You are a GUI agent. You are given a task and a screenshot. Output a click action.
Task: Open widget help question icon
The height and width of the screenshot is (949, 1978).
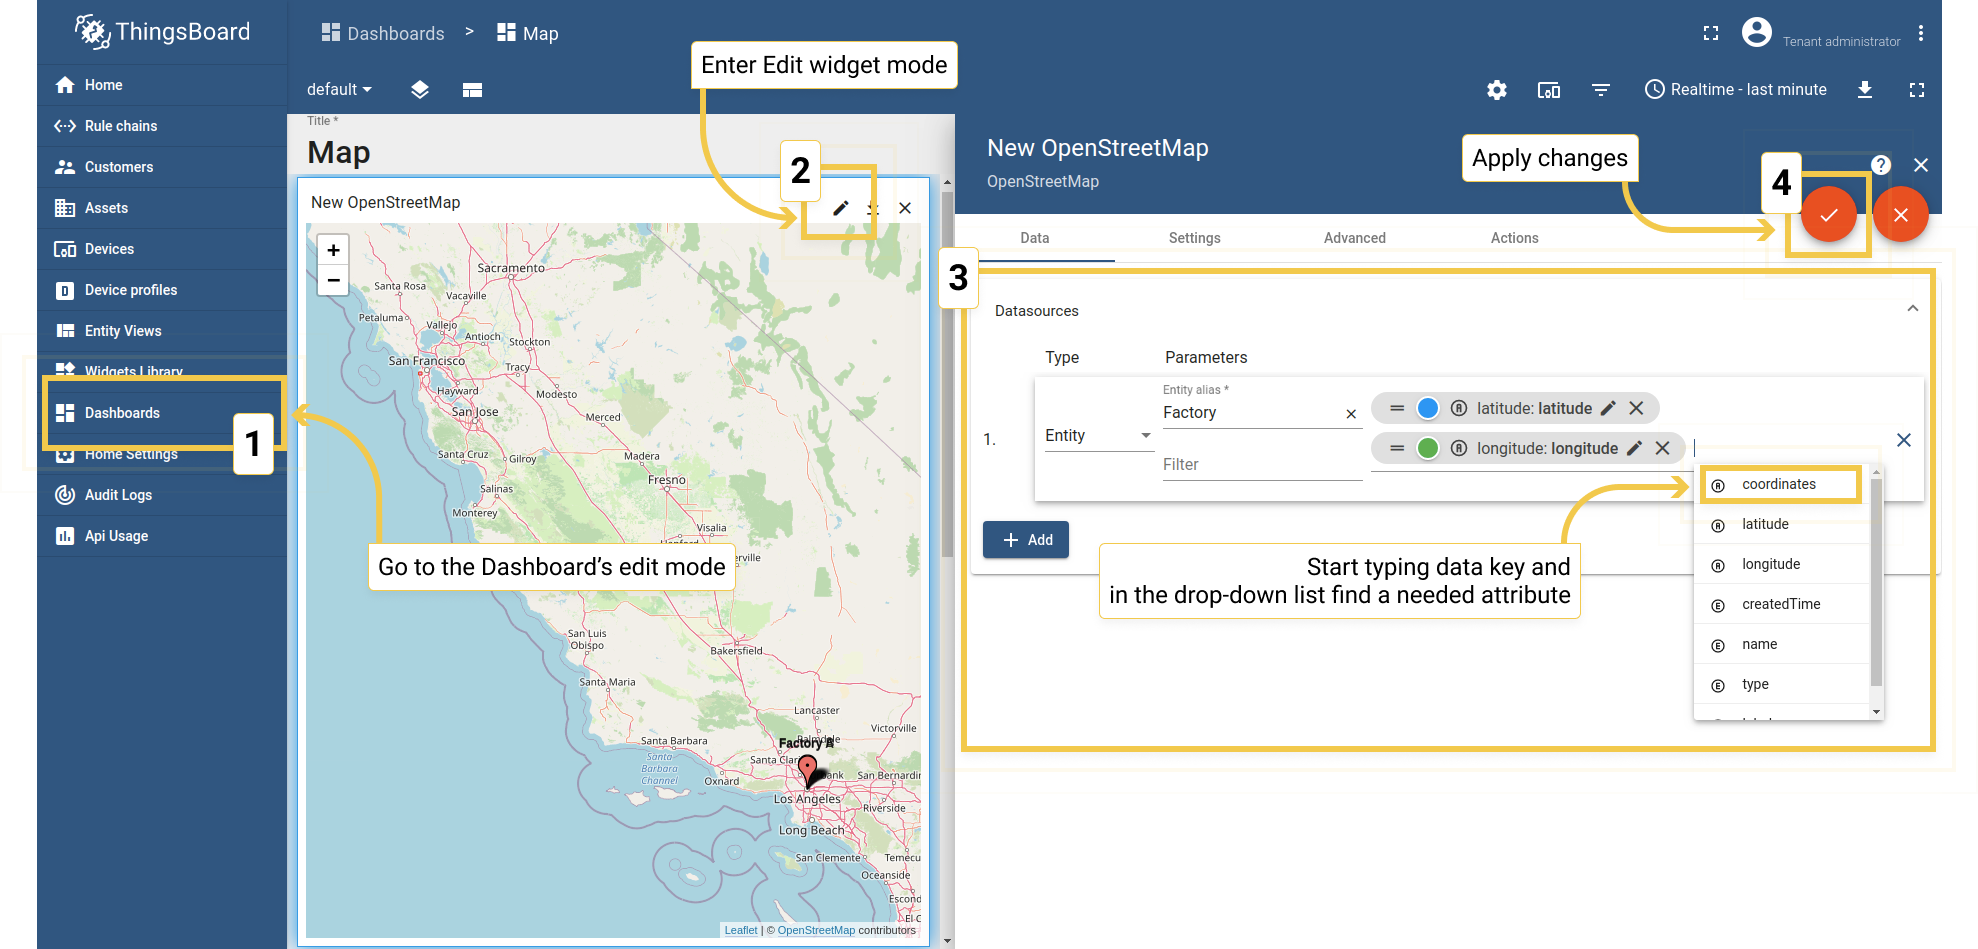1881,165
